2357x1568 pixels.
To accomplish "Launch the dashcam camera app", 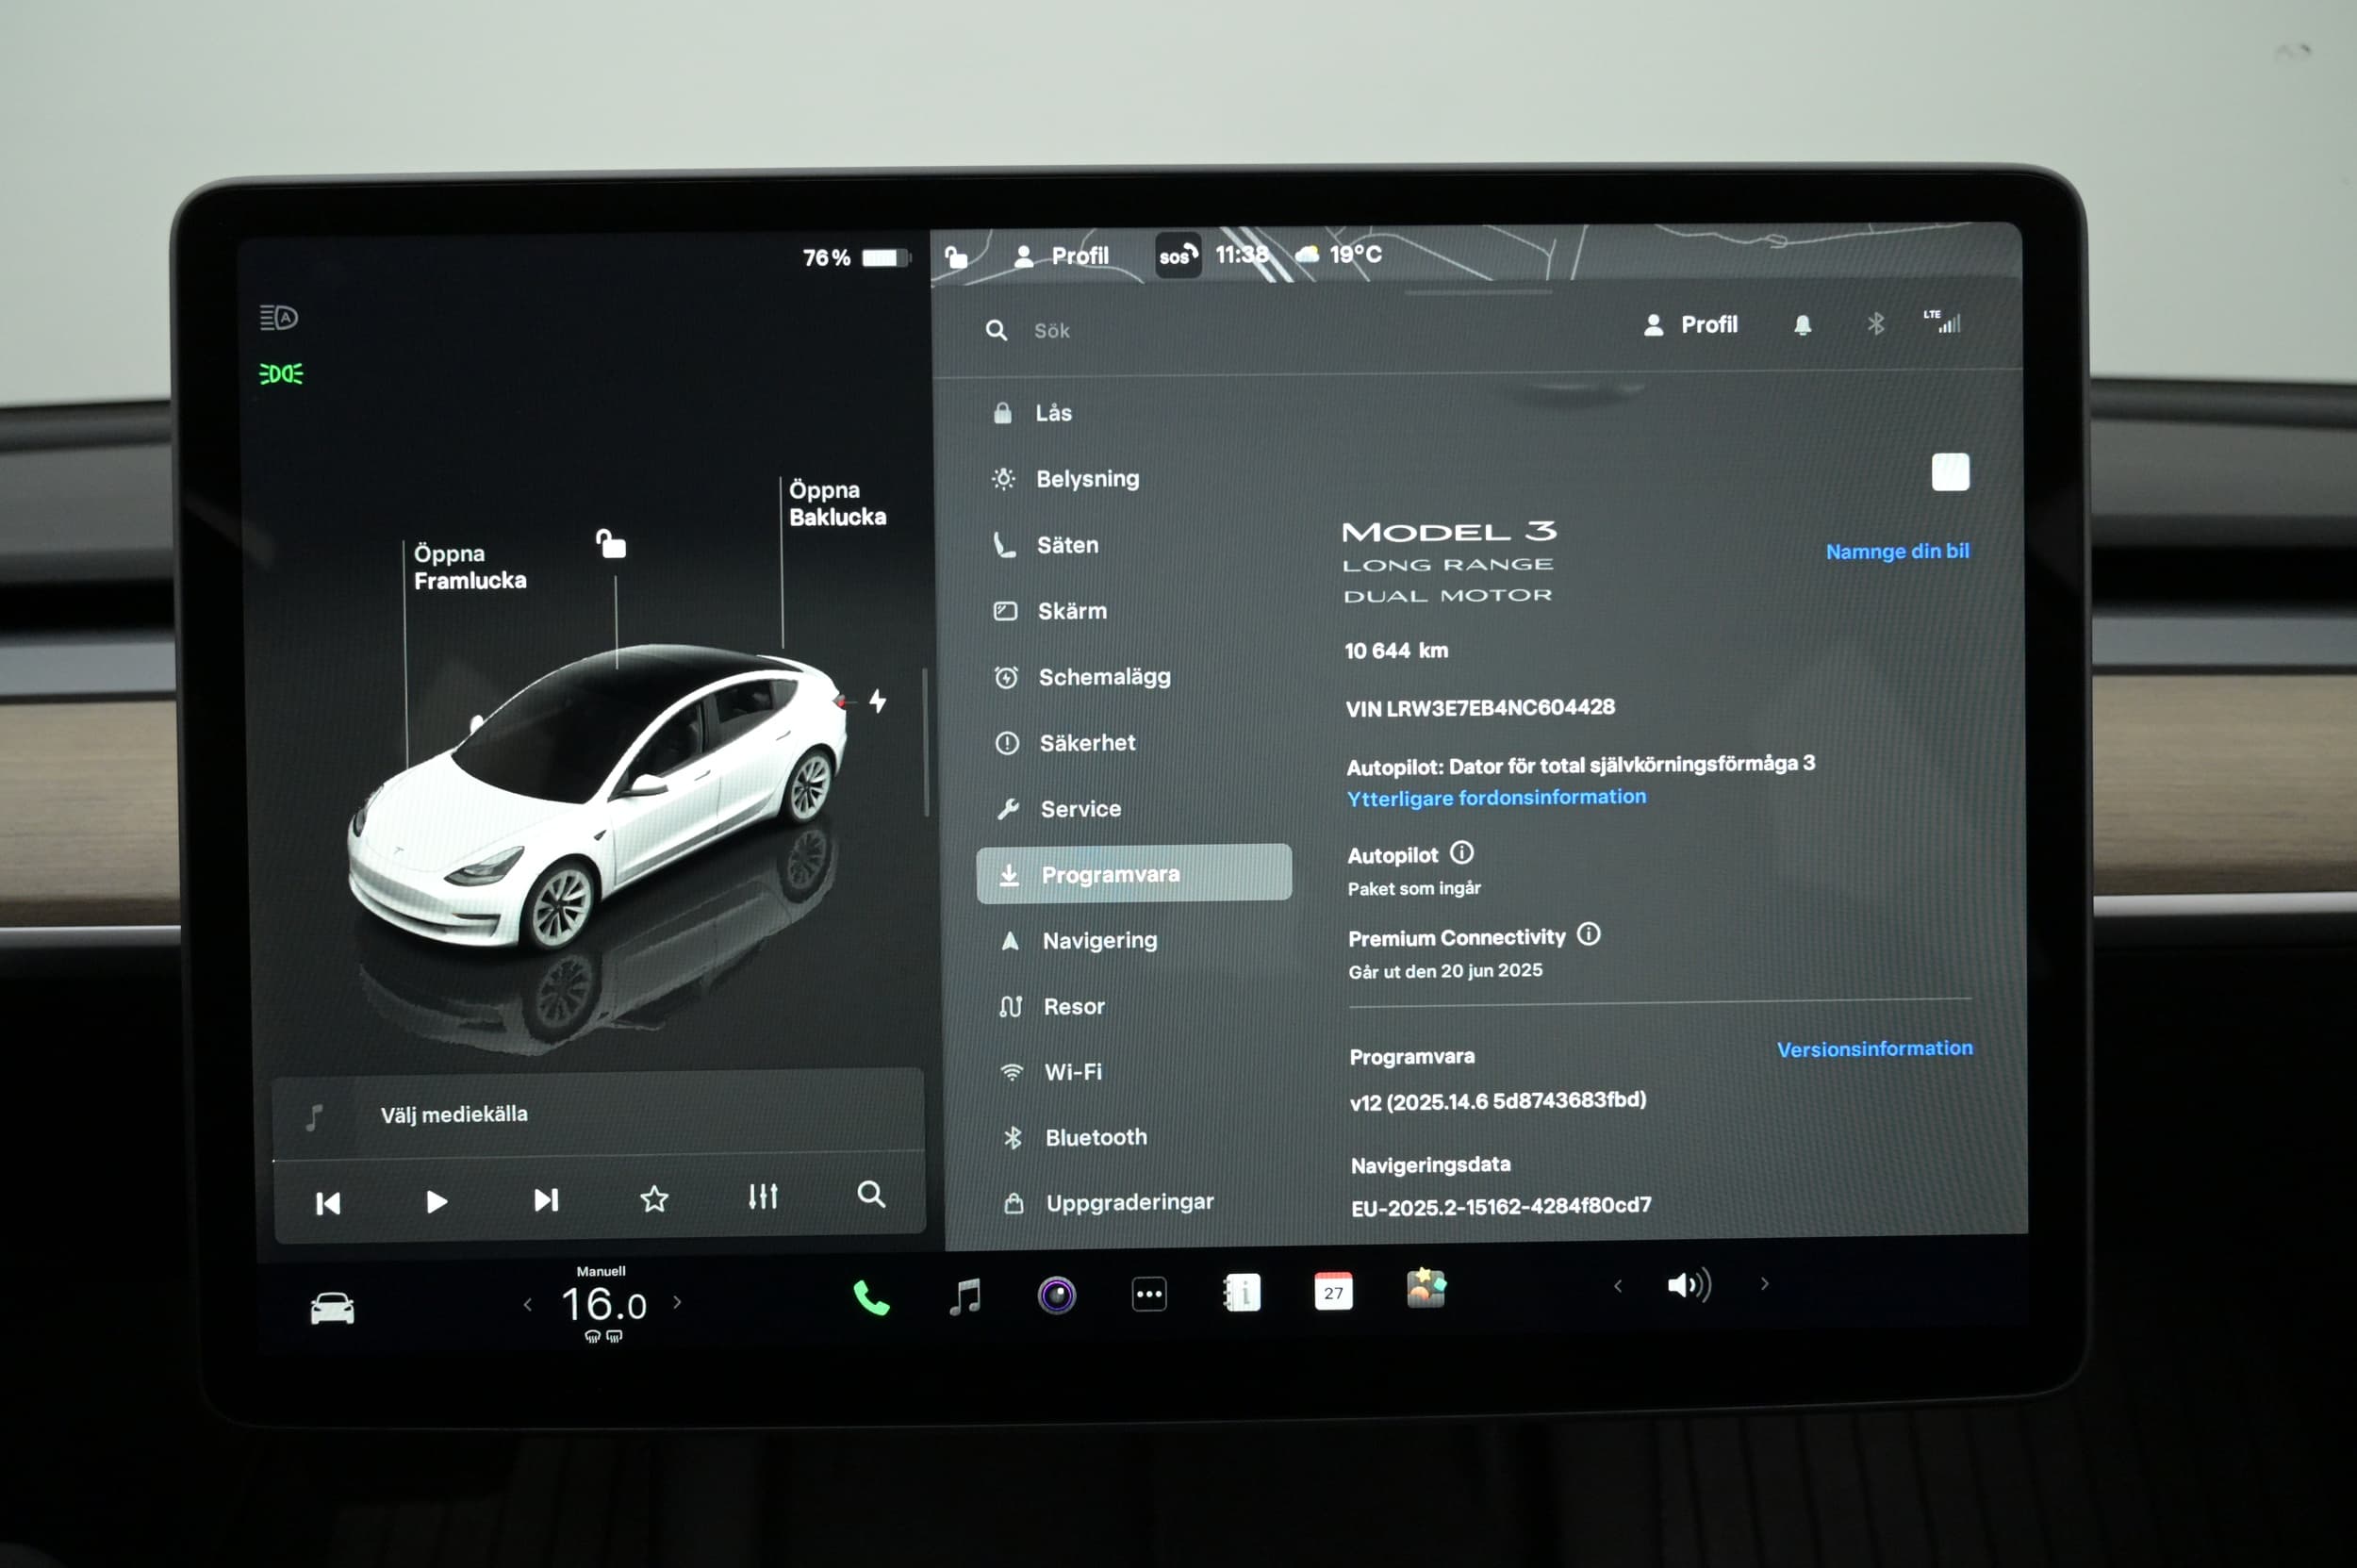I will (x=1056, y=1295).
